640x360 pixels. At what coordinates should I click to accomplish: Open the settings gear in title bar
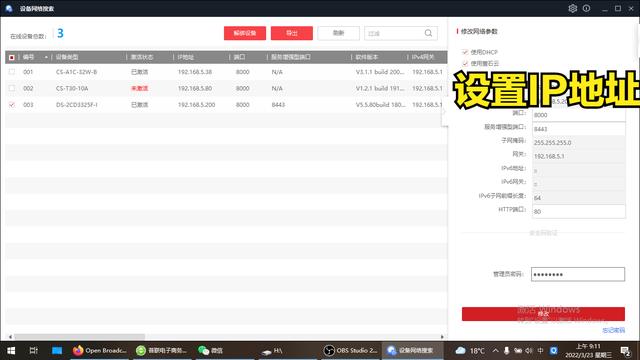[572, 8]
